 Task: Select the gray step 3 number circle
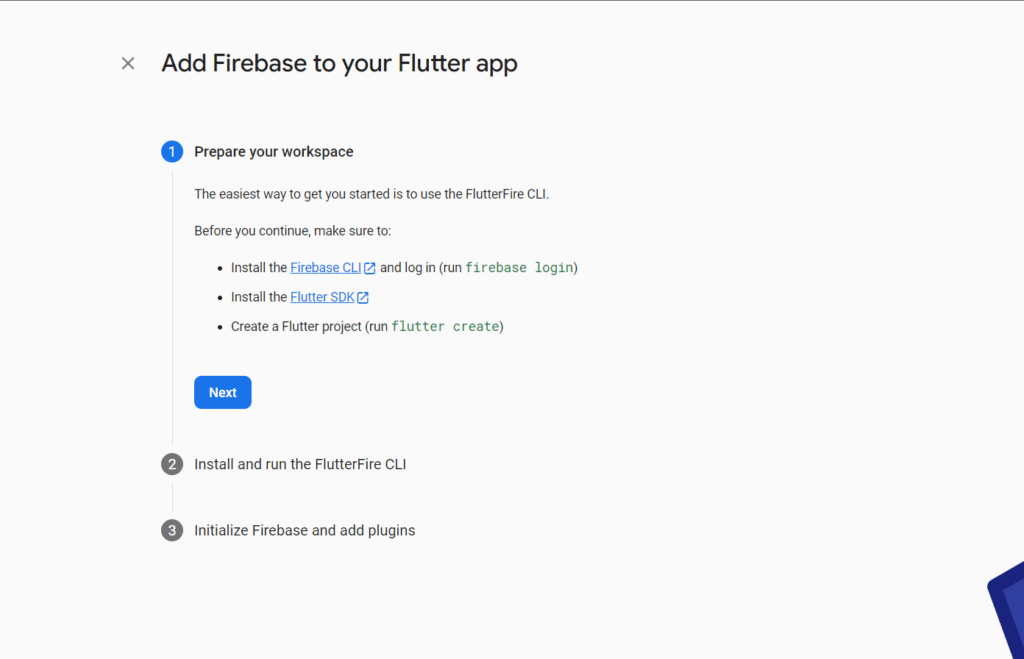[x=172, y=530]
